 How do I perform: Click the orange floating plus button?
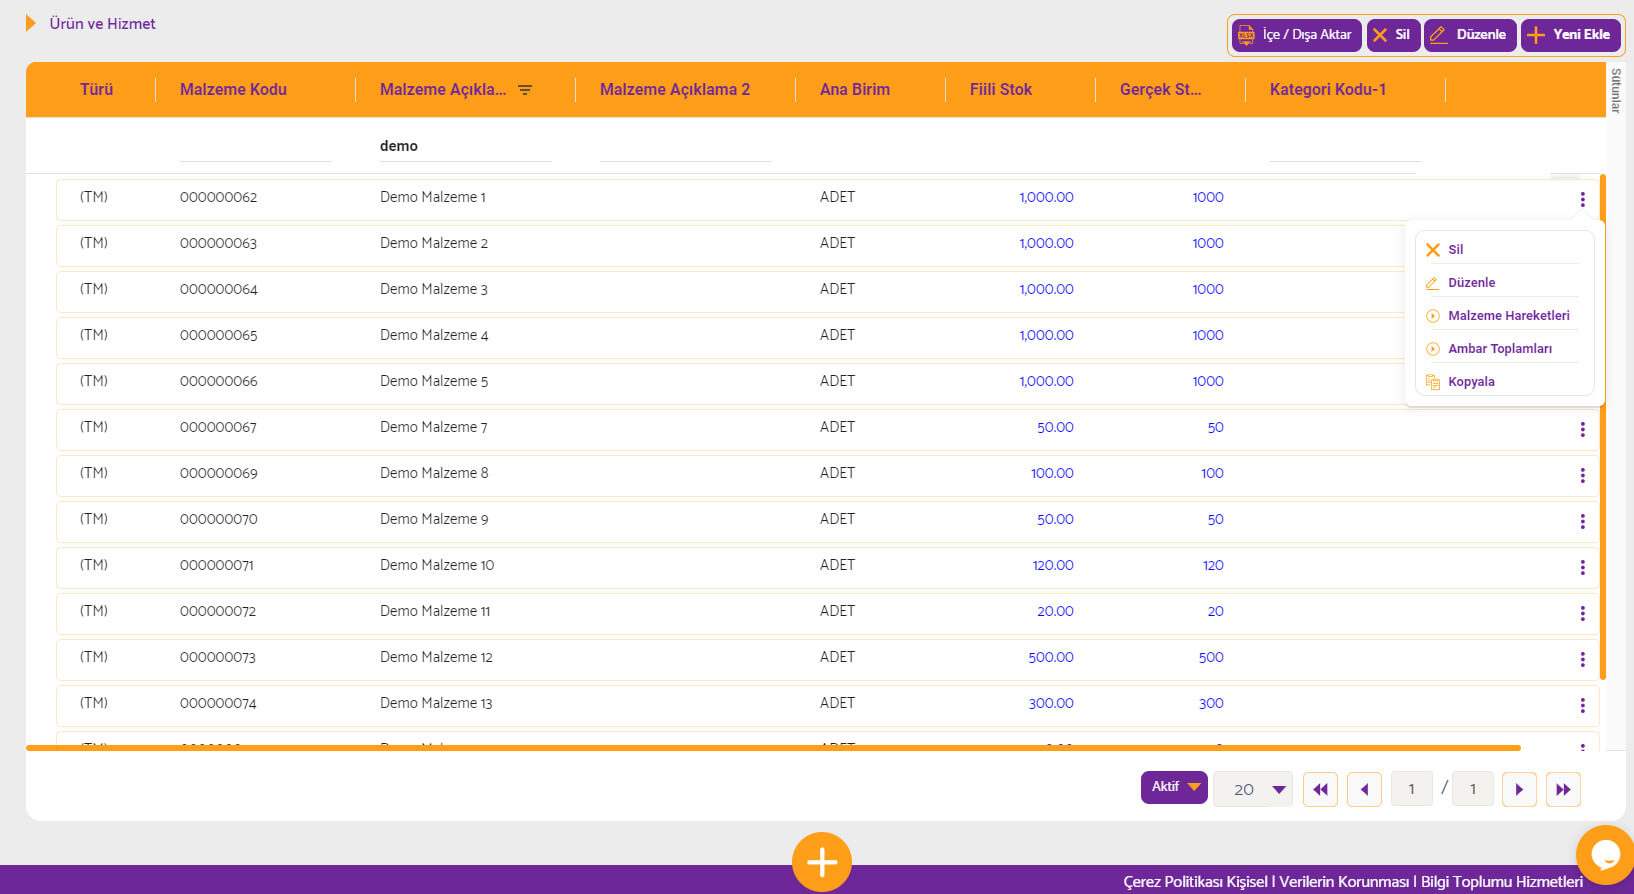(822, 862)
